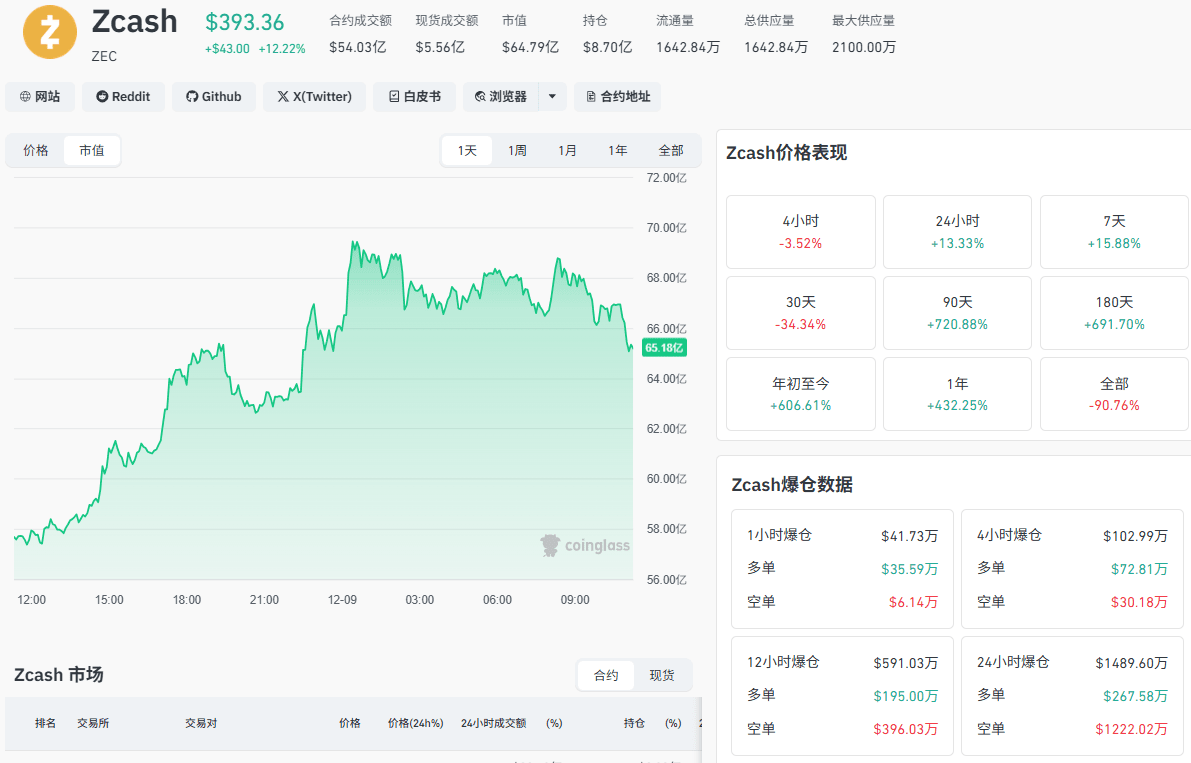This screenshot has width=1191, height=763.
Task: Click the 7天 performance card
Action: pos(1114,232)
